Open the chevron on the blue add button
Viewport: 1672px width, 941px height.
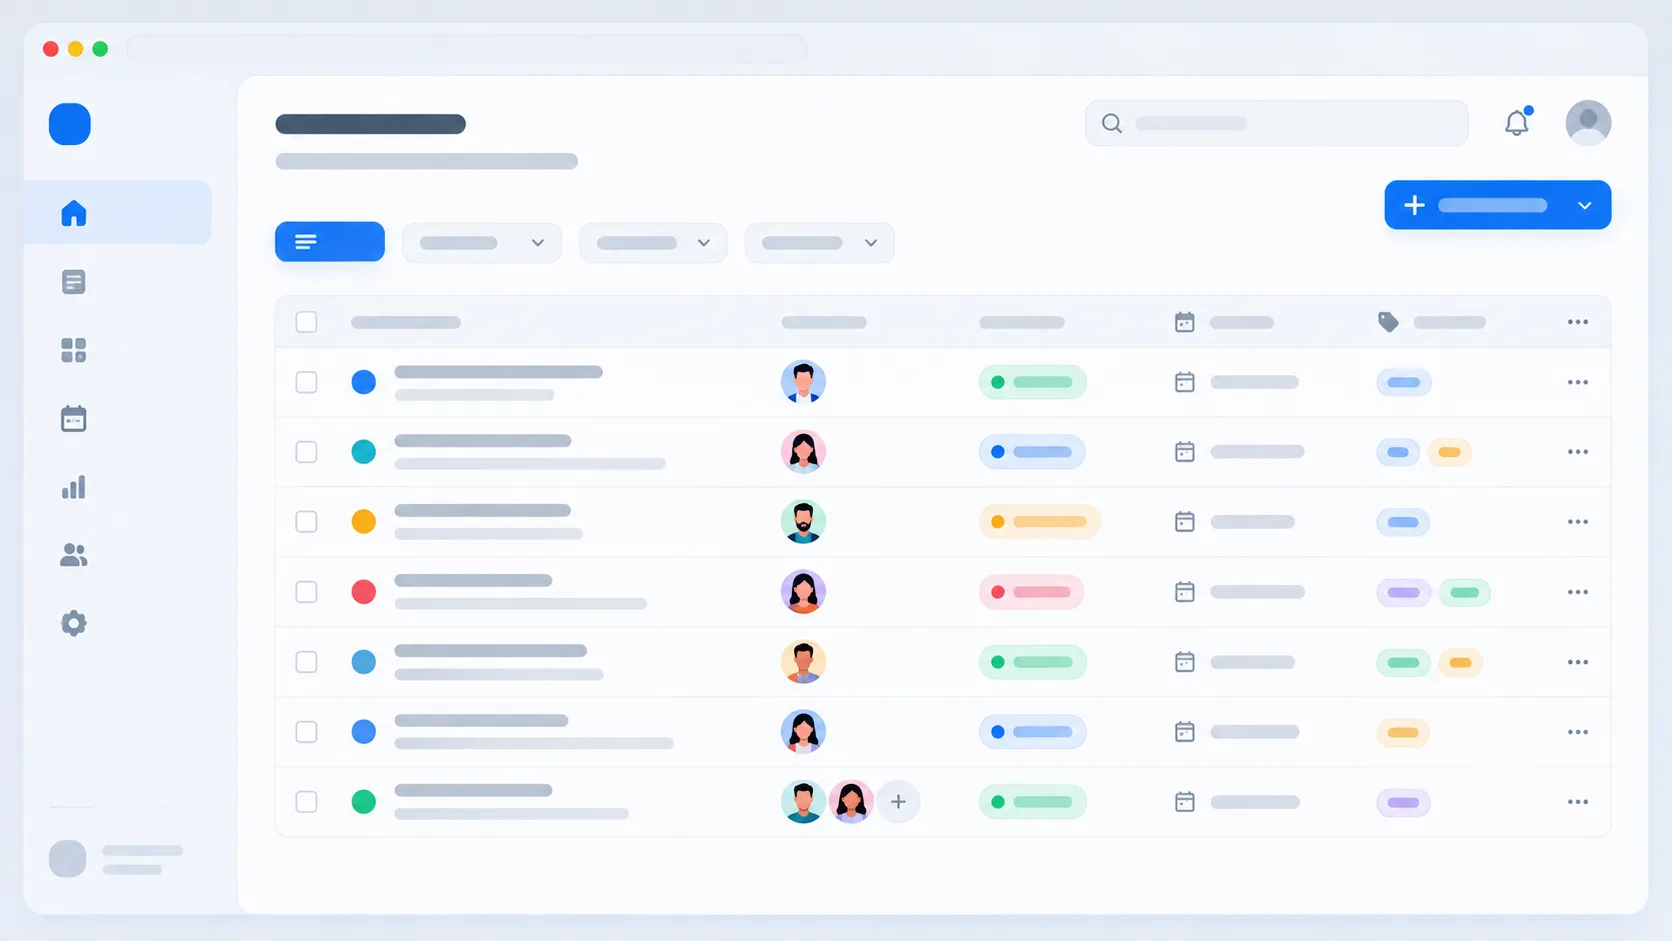(1584, 205)
